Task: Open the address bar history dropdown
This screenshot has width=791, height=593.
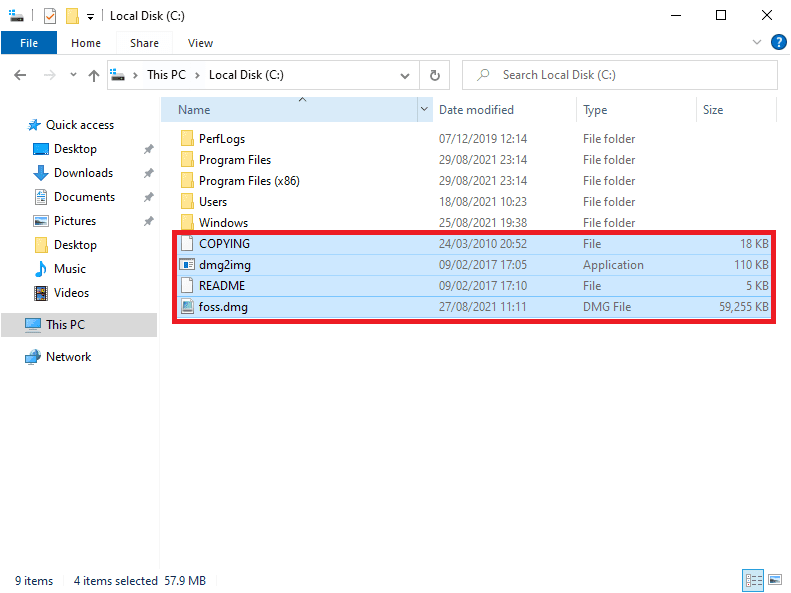Action: 405,76
